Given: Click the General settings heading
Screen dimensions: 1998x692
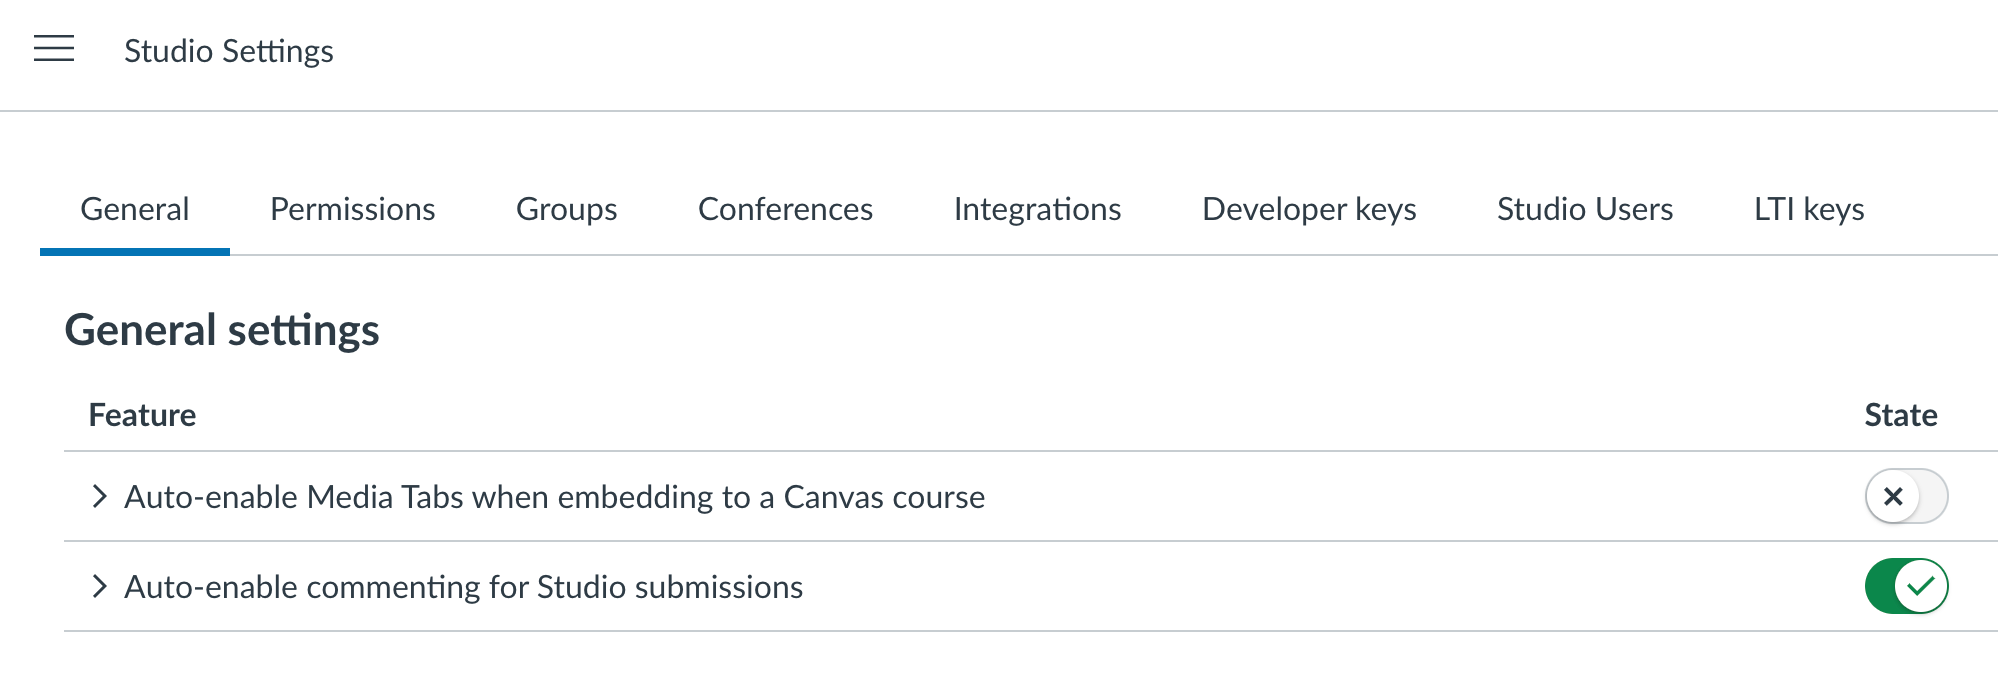Looking at the screenshot, I should [222, 330].
